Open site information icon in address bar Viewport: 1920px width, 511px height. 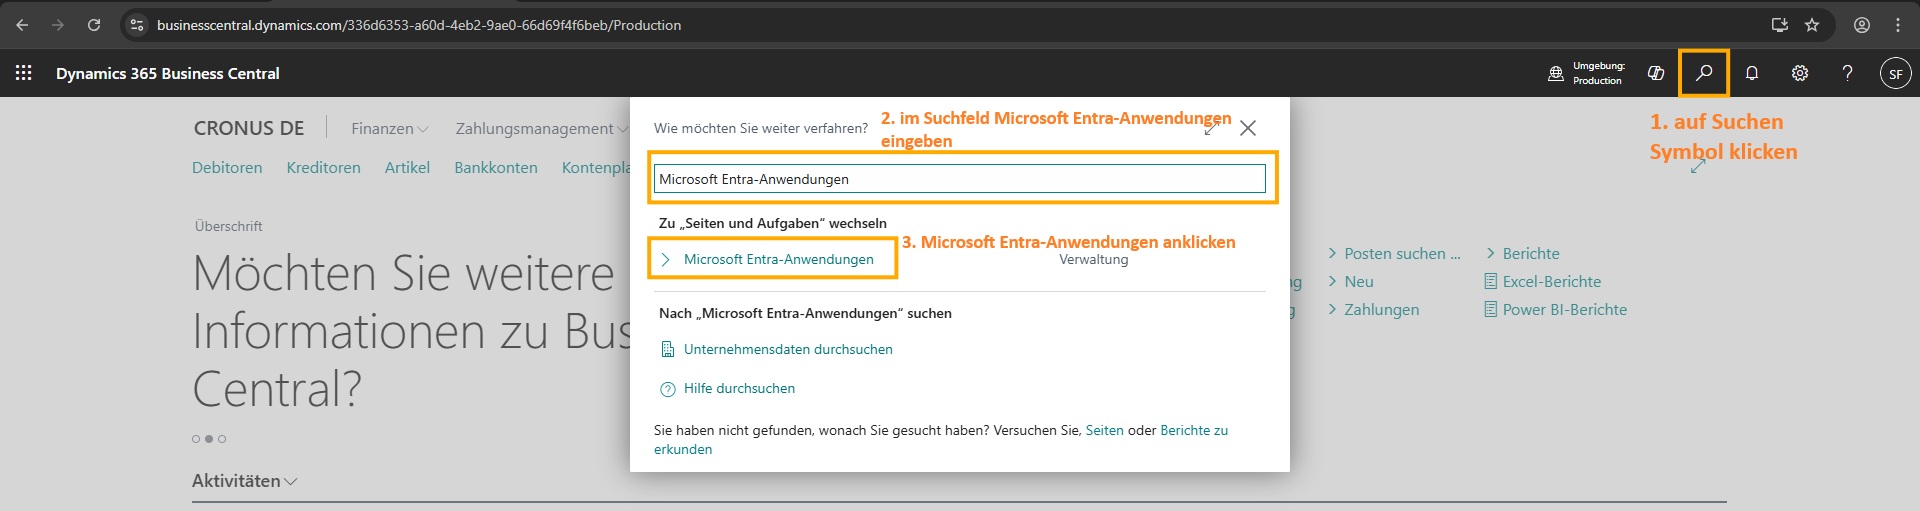(x=138, y=25)
